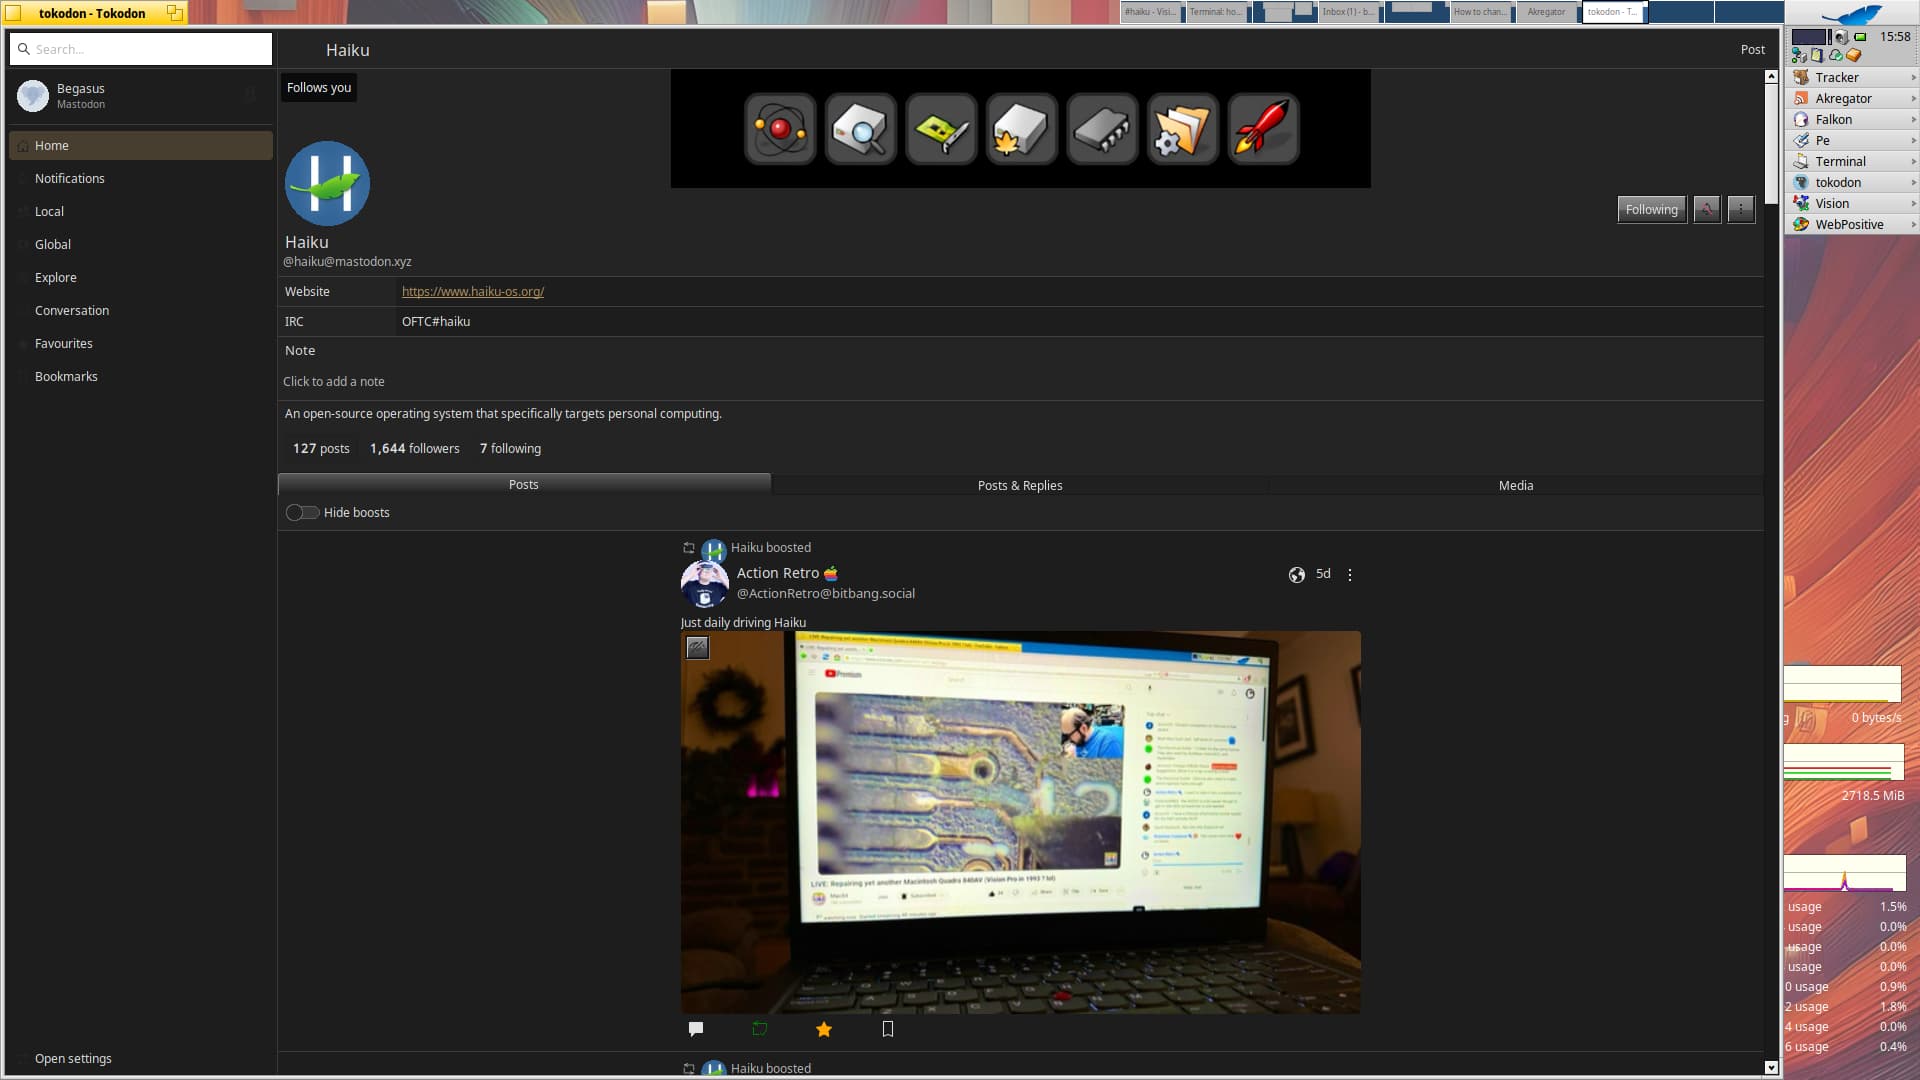Switch to the Posts tab
The image size is (1920, 1080).
click(524, 485)
